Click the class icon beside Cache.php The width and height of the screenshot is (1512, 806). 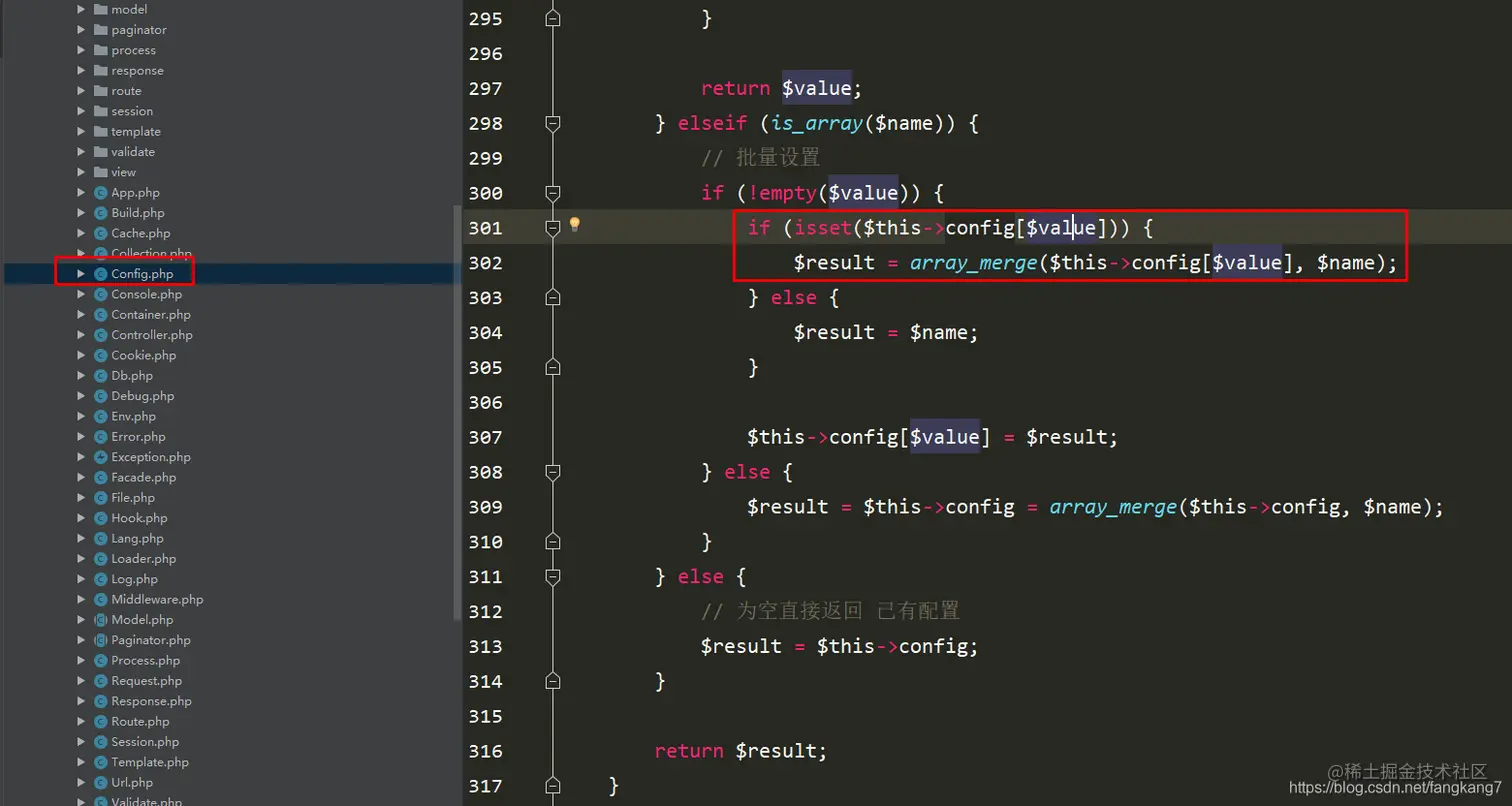tap(100, 233)
